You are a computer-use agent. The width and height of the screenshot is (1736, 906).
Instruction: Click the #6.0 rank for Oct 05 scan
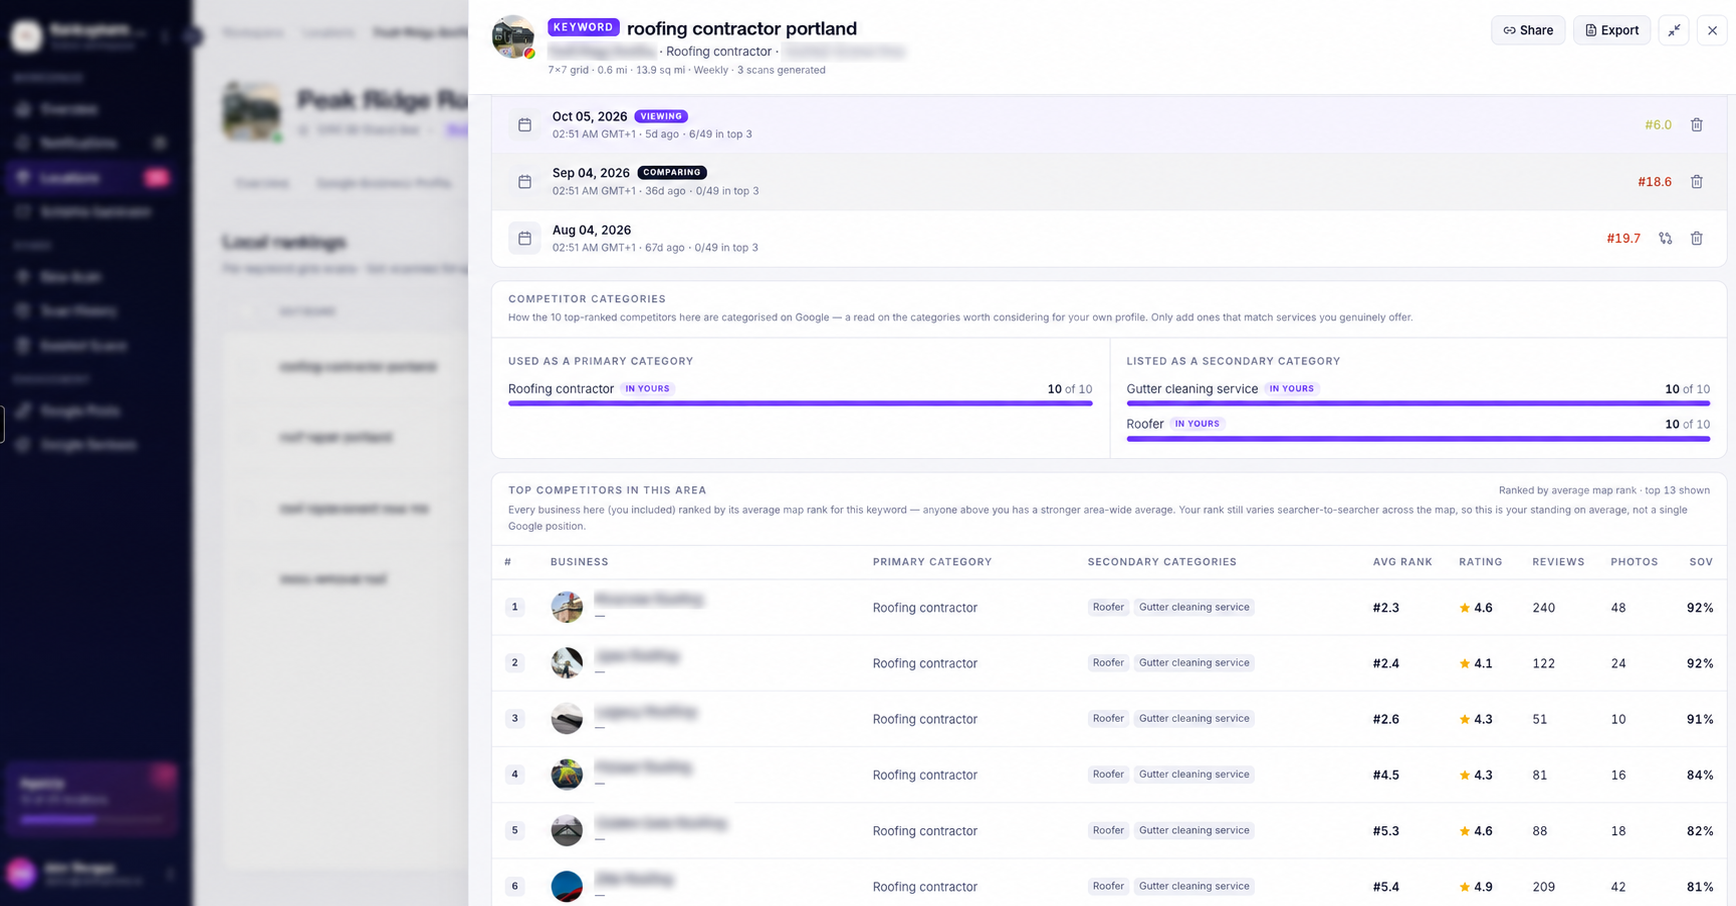coord(1658,125)
